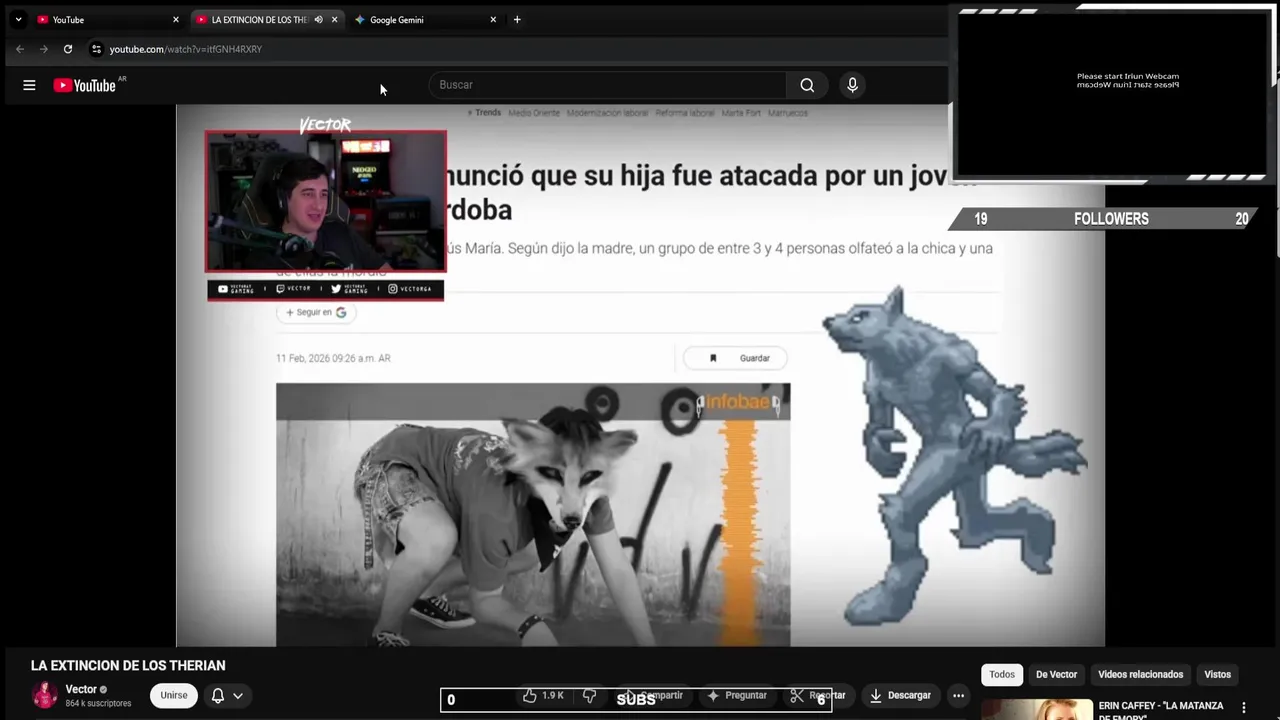
Task: Open the notification bell dropdown
Action: [227, 695]
